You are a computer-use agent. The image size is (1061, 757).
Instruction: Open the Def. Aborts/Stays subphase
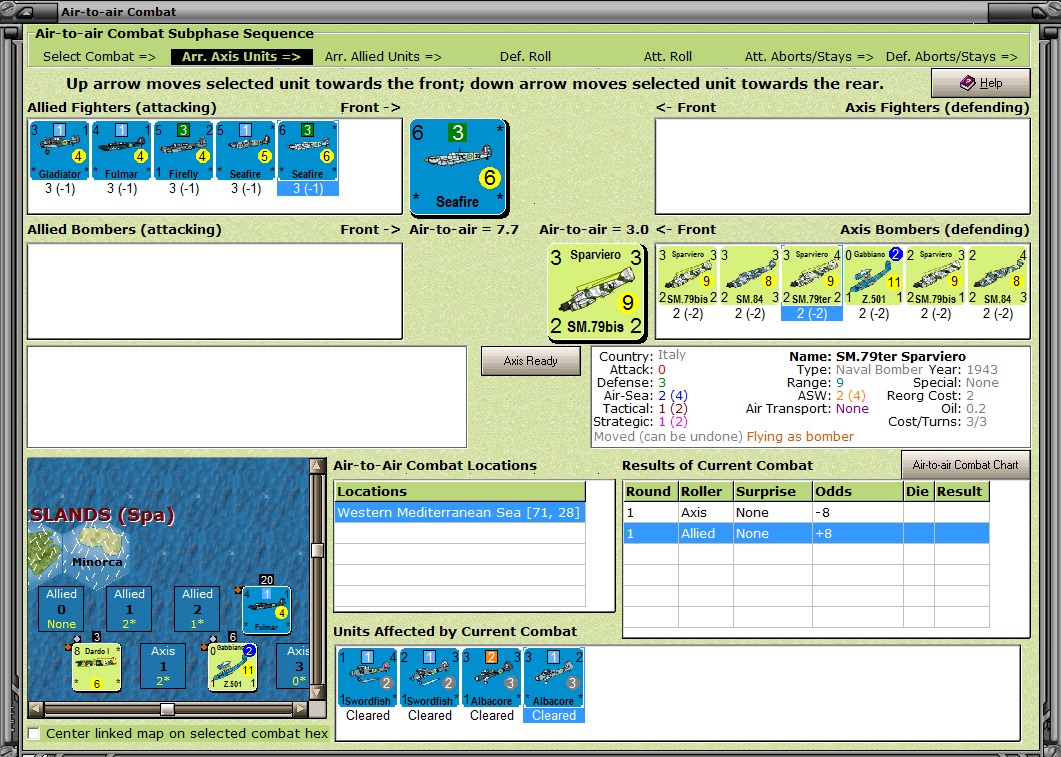pyautogui.click(x=951, y=57)
